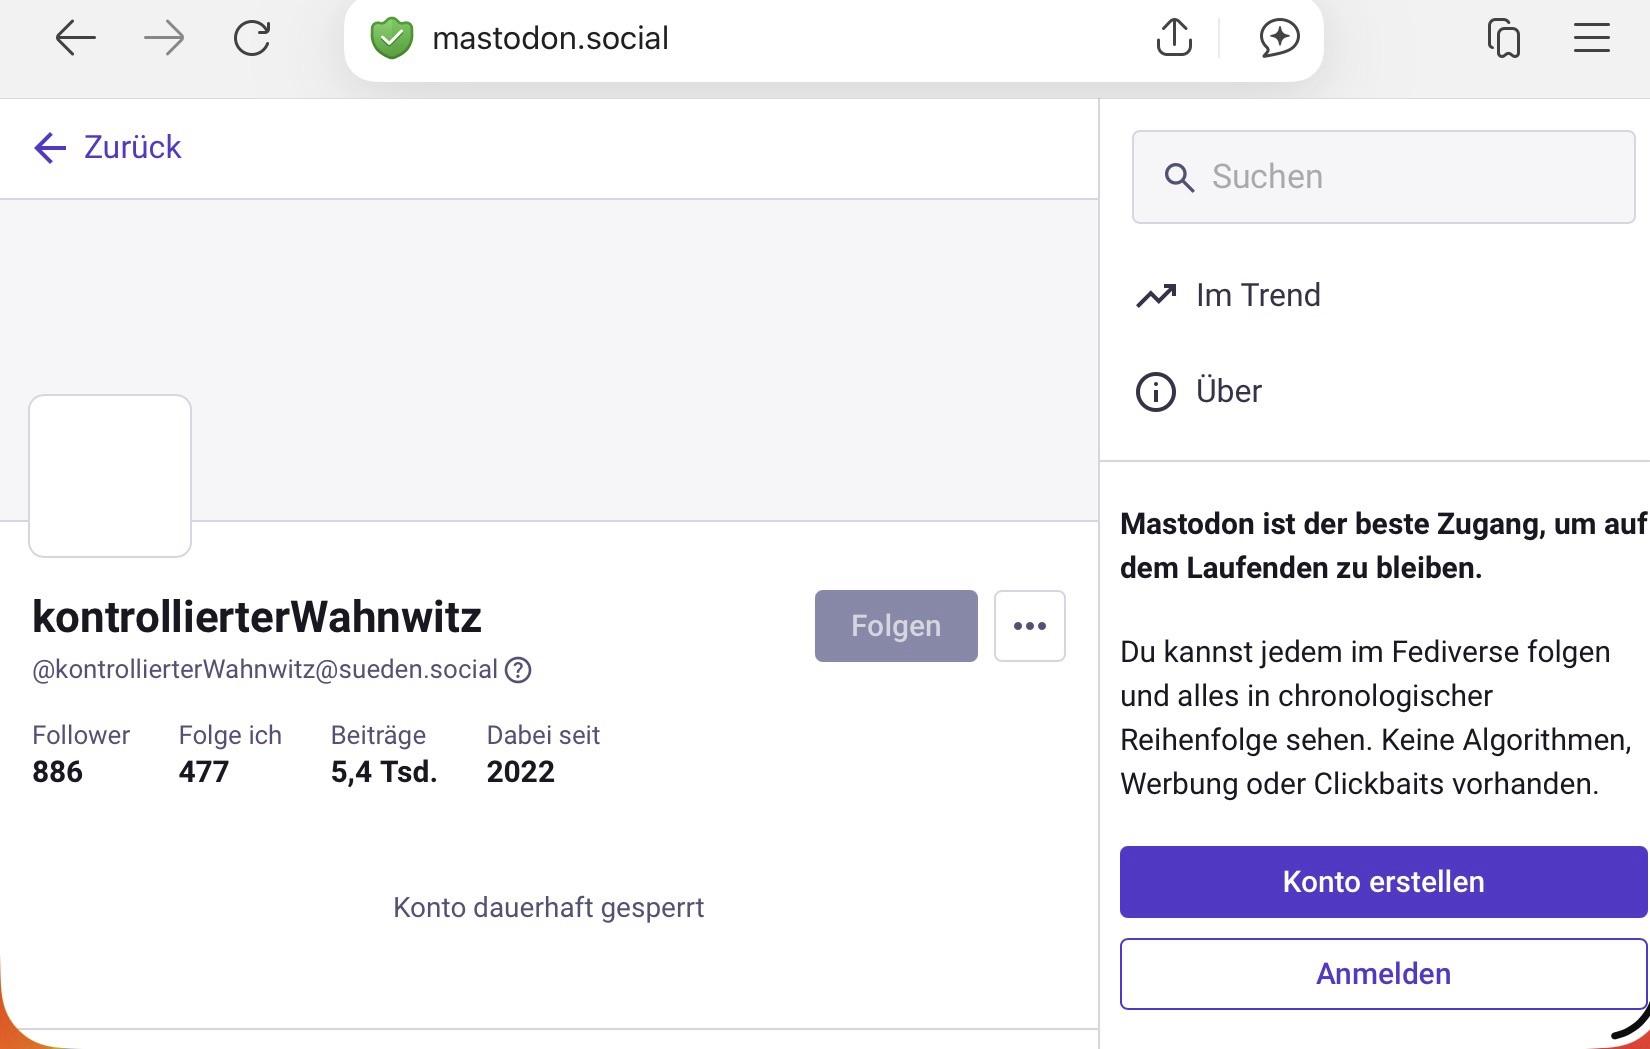The image size is (1650, 1049).
Task: Click the empty profile avatar
Action: coord(110,476)
